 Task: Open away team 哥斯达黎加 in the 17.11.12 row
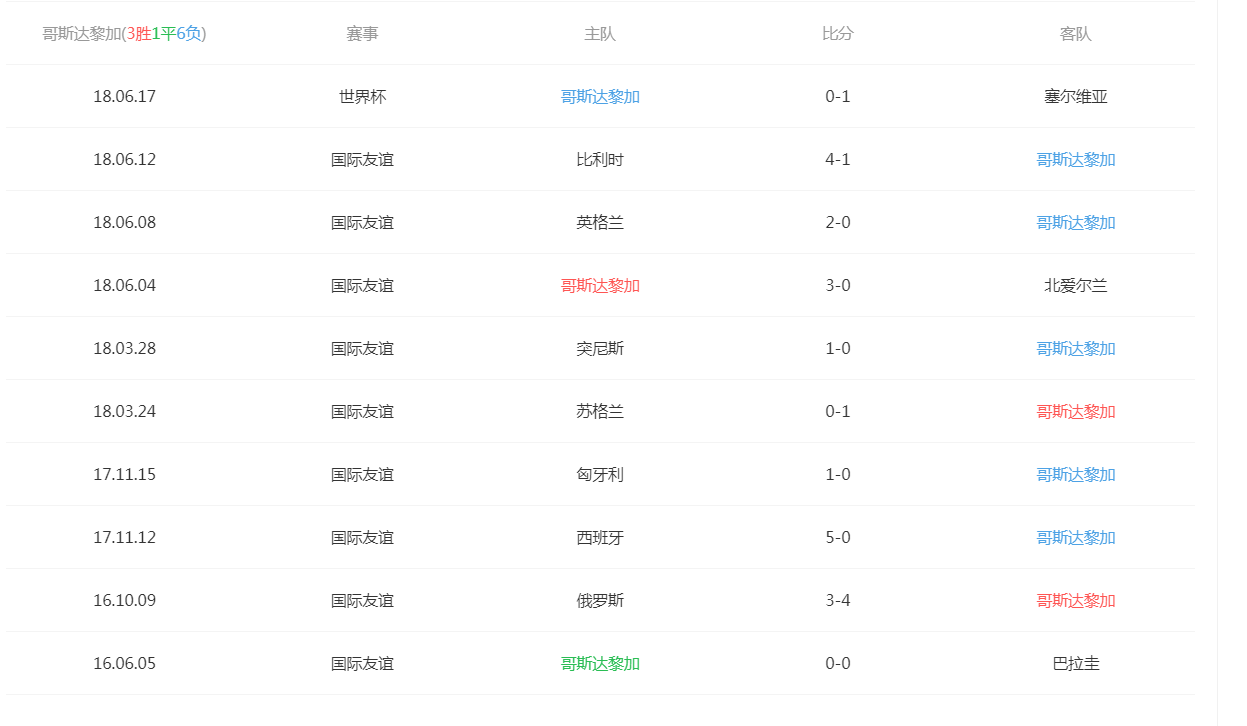[1076, 538]
